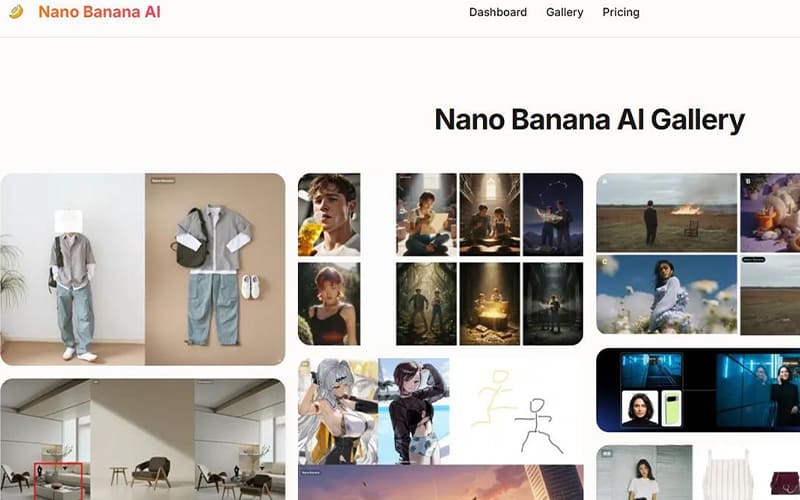The image size is (800, 500).
Task: Open the red-haired woman portrait thumbnail
Action: 329,304
